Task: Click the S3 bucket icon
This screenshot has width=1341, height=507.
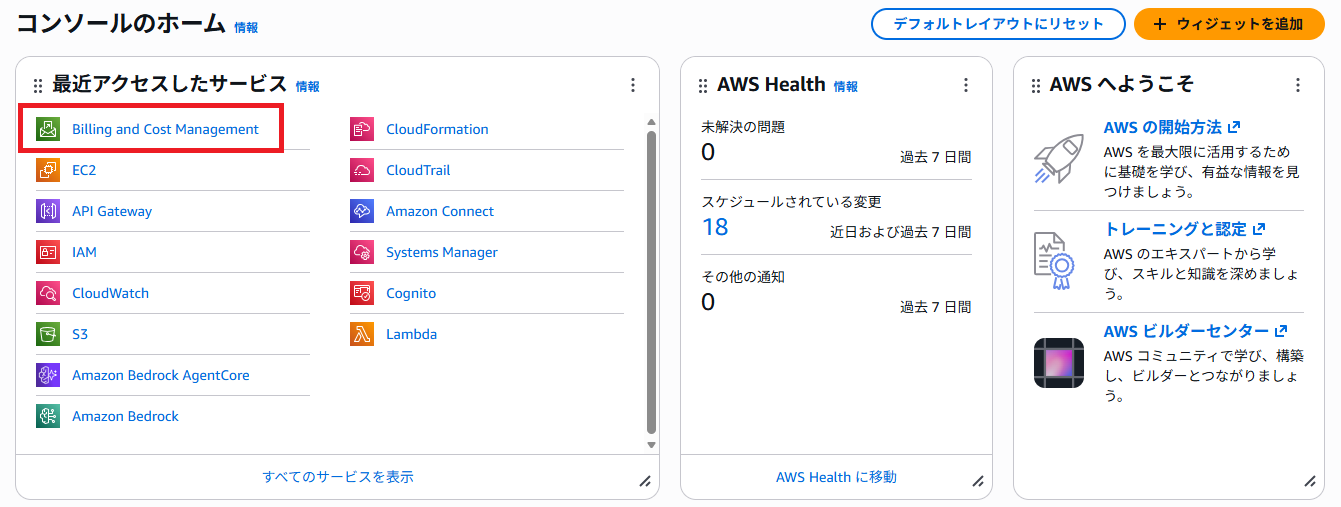Action: coord(48,334)
